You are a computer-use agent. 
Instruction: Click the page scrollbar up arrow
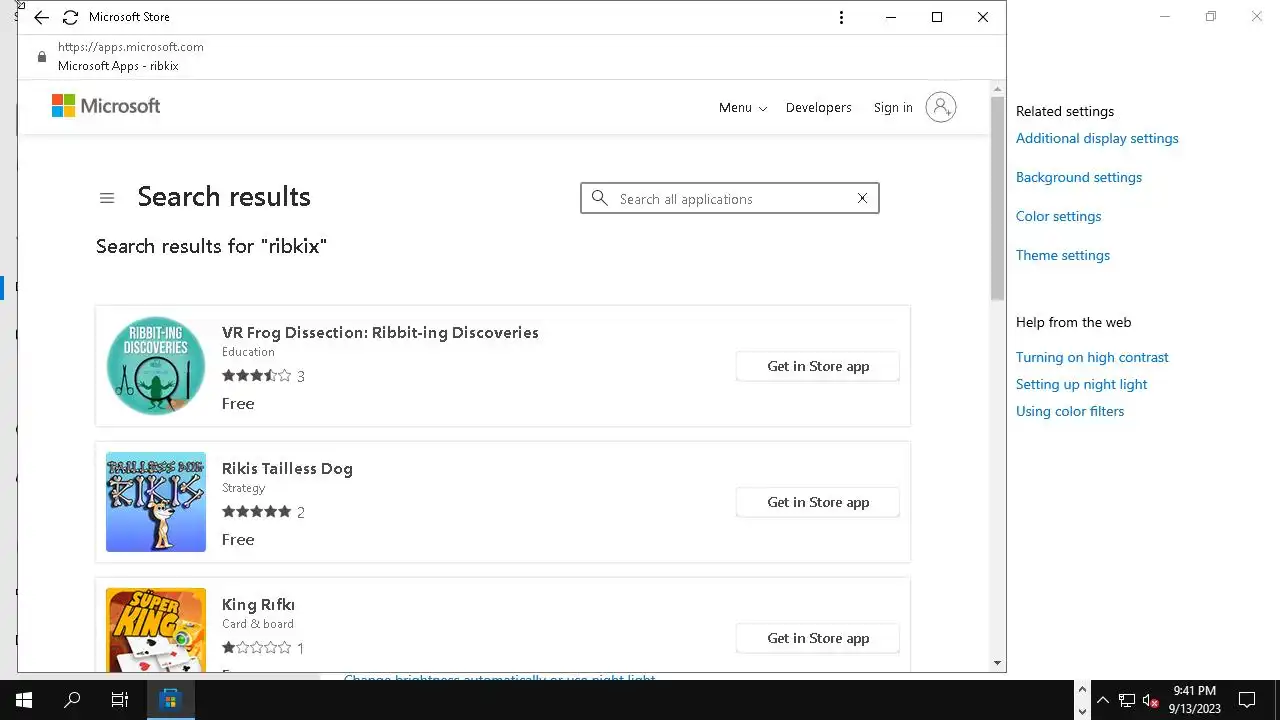[x=997, y=89]
